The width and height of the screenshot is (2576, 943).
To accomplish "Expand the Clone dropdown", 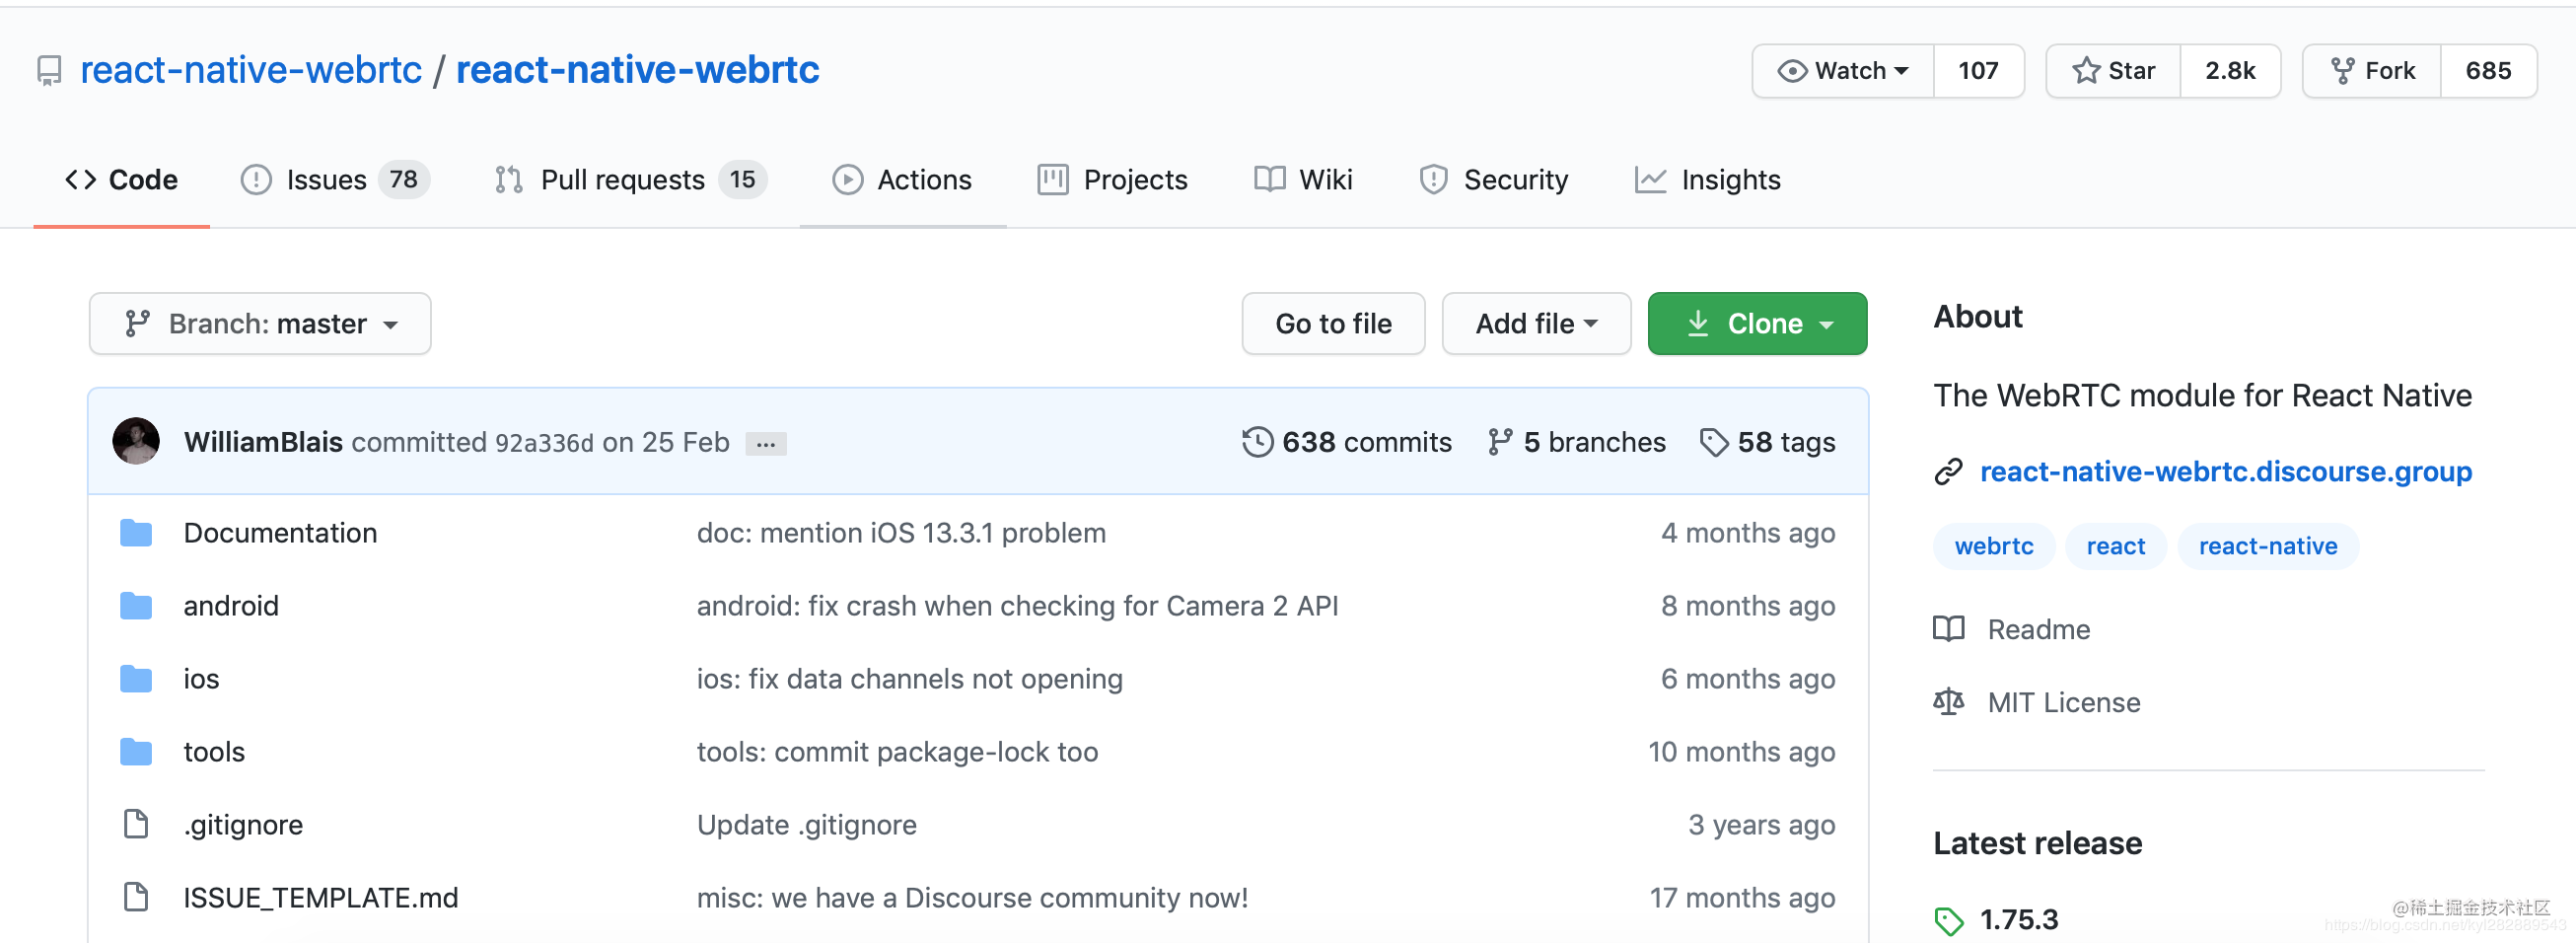I will coord(1757,324).
